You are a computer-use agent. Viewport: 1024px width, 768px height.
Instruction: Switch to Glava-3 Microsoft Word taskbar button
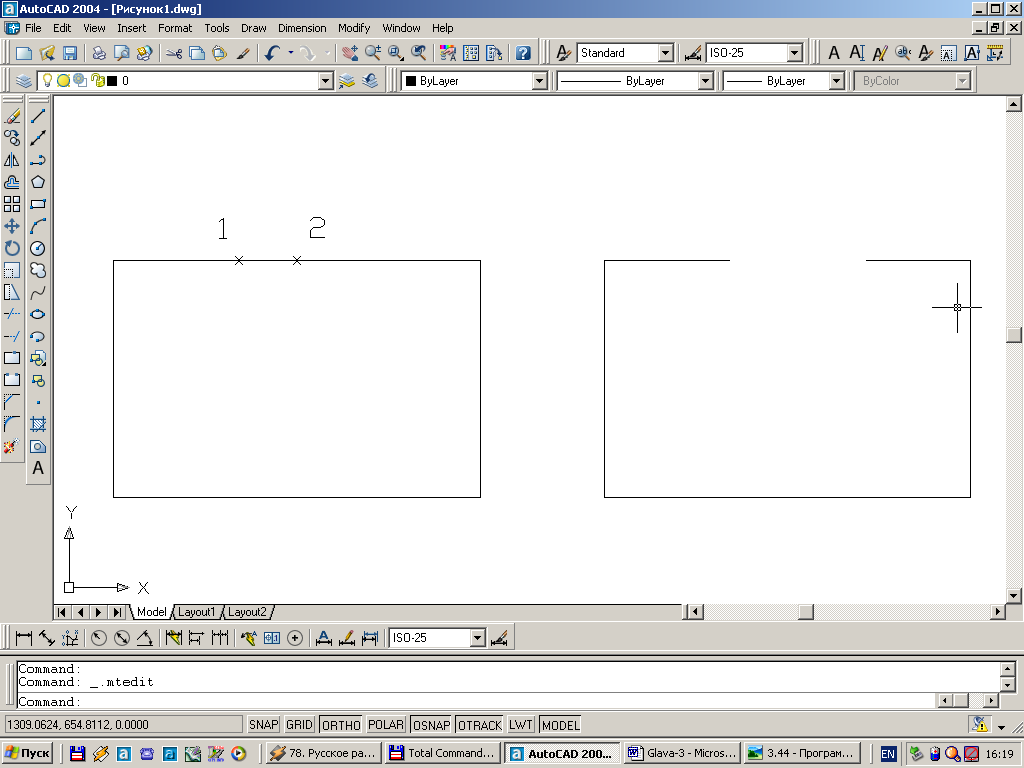[x=682, y=754]
